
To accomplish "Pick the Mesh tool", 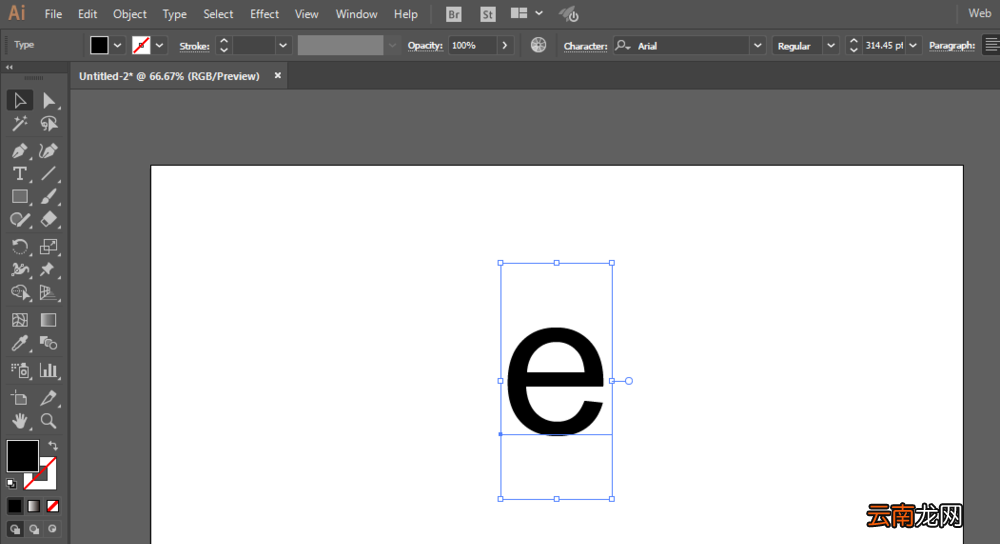I will tap(20, 320).
